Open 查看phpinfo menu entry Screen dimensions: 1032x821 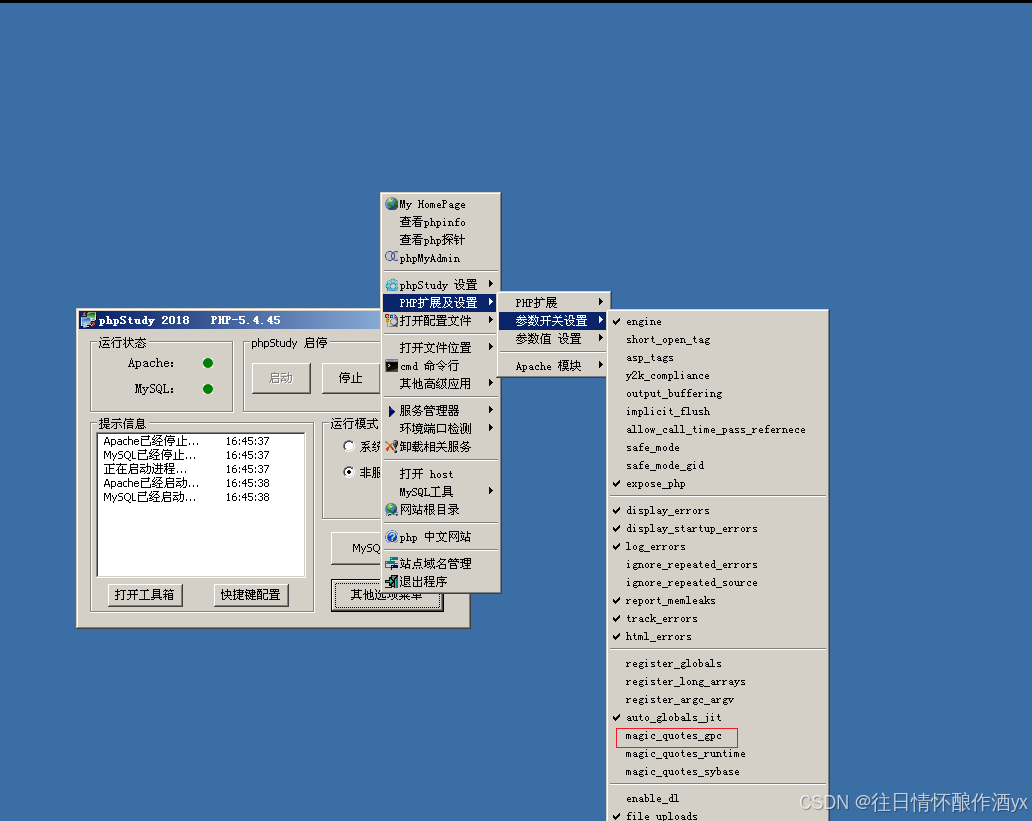(x=441, y=222)
